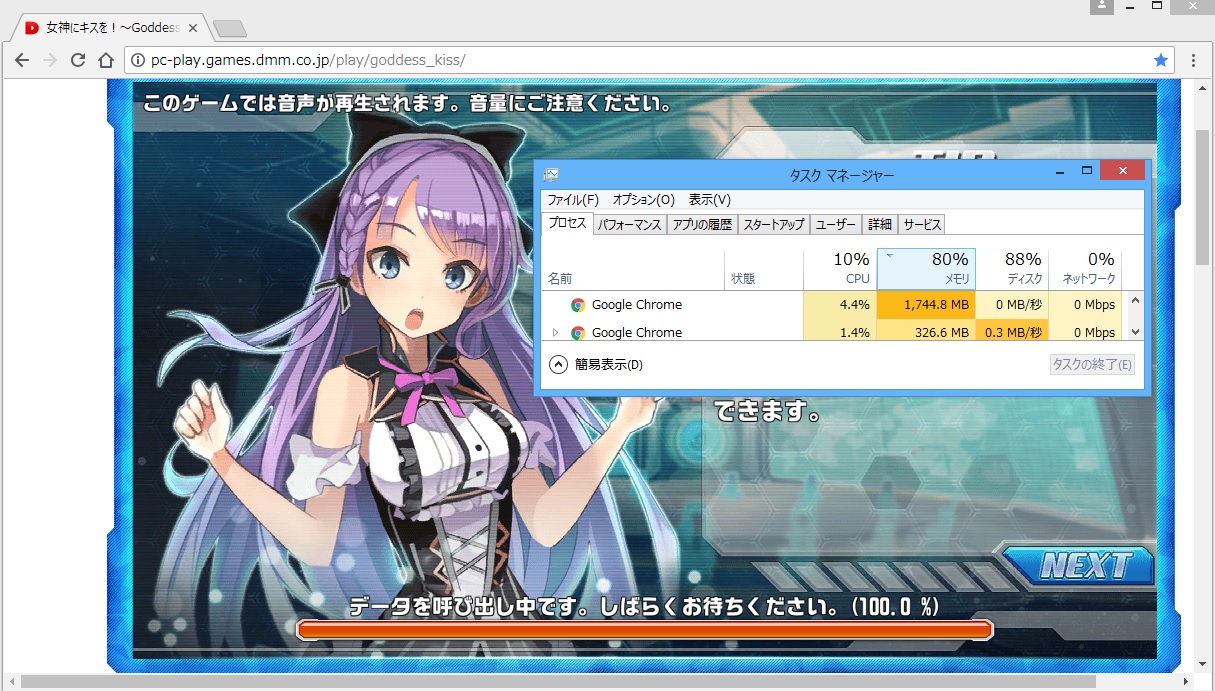Select the プロセス tab
The image size is (1215, 691).
point(568,223)
